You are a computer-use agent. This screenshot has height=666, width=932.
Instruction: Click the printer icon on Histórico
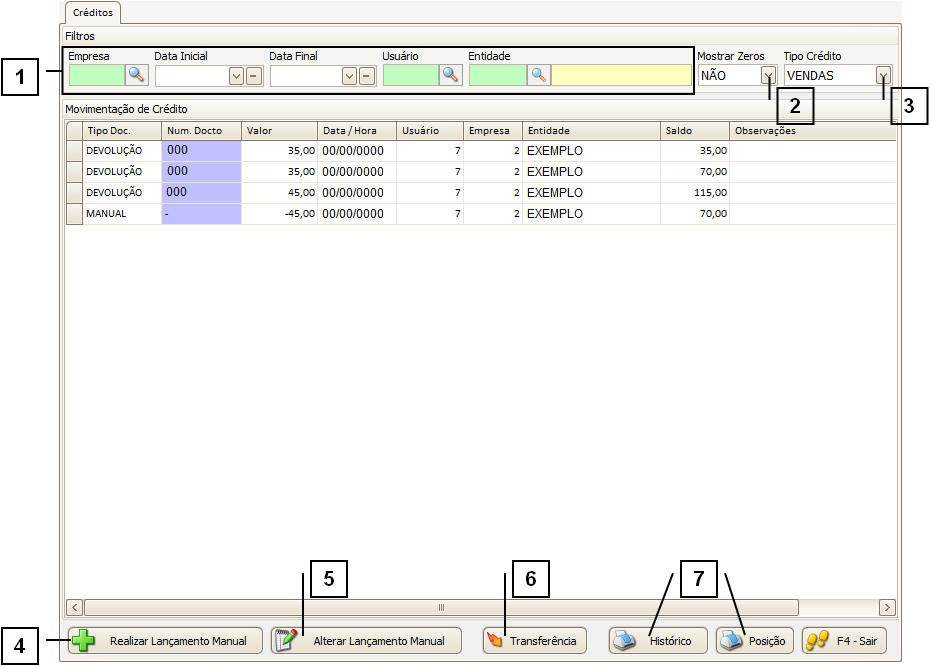626,640
